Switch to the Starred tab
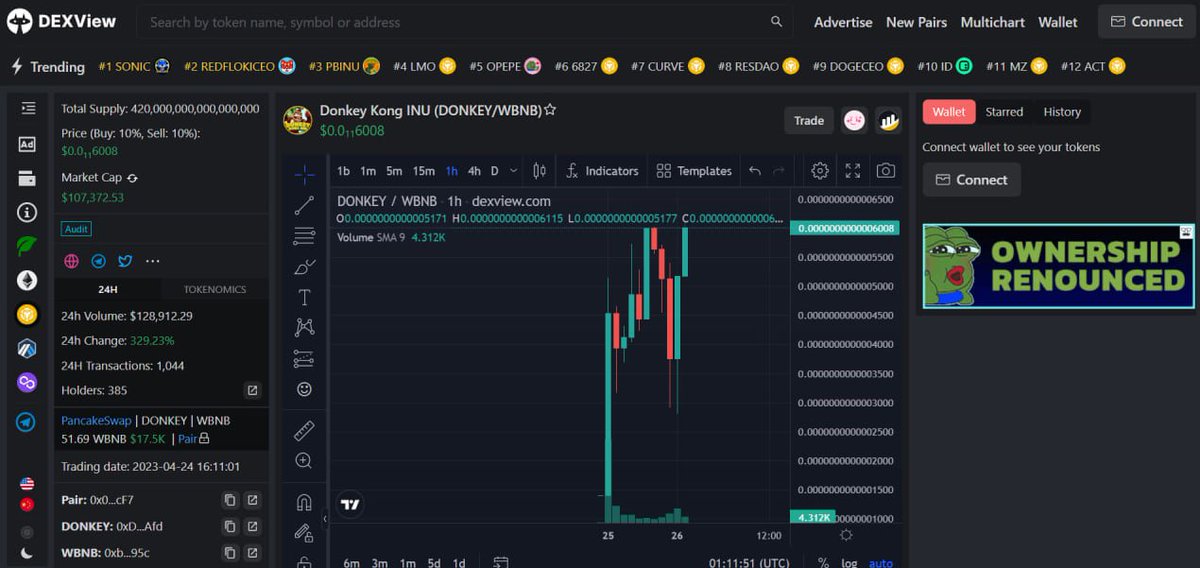1200x568 pixels. 1004,112
